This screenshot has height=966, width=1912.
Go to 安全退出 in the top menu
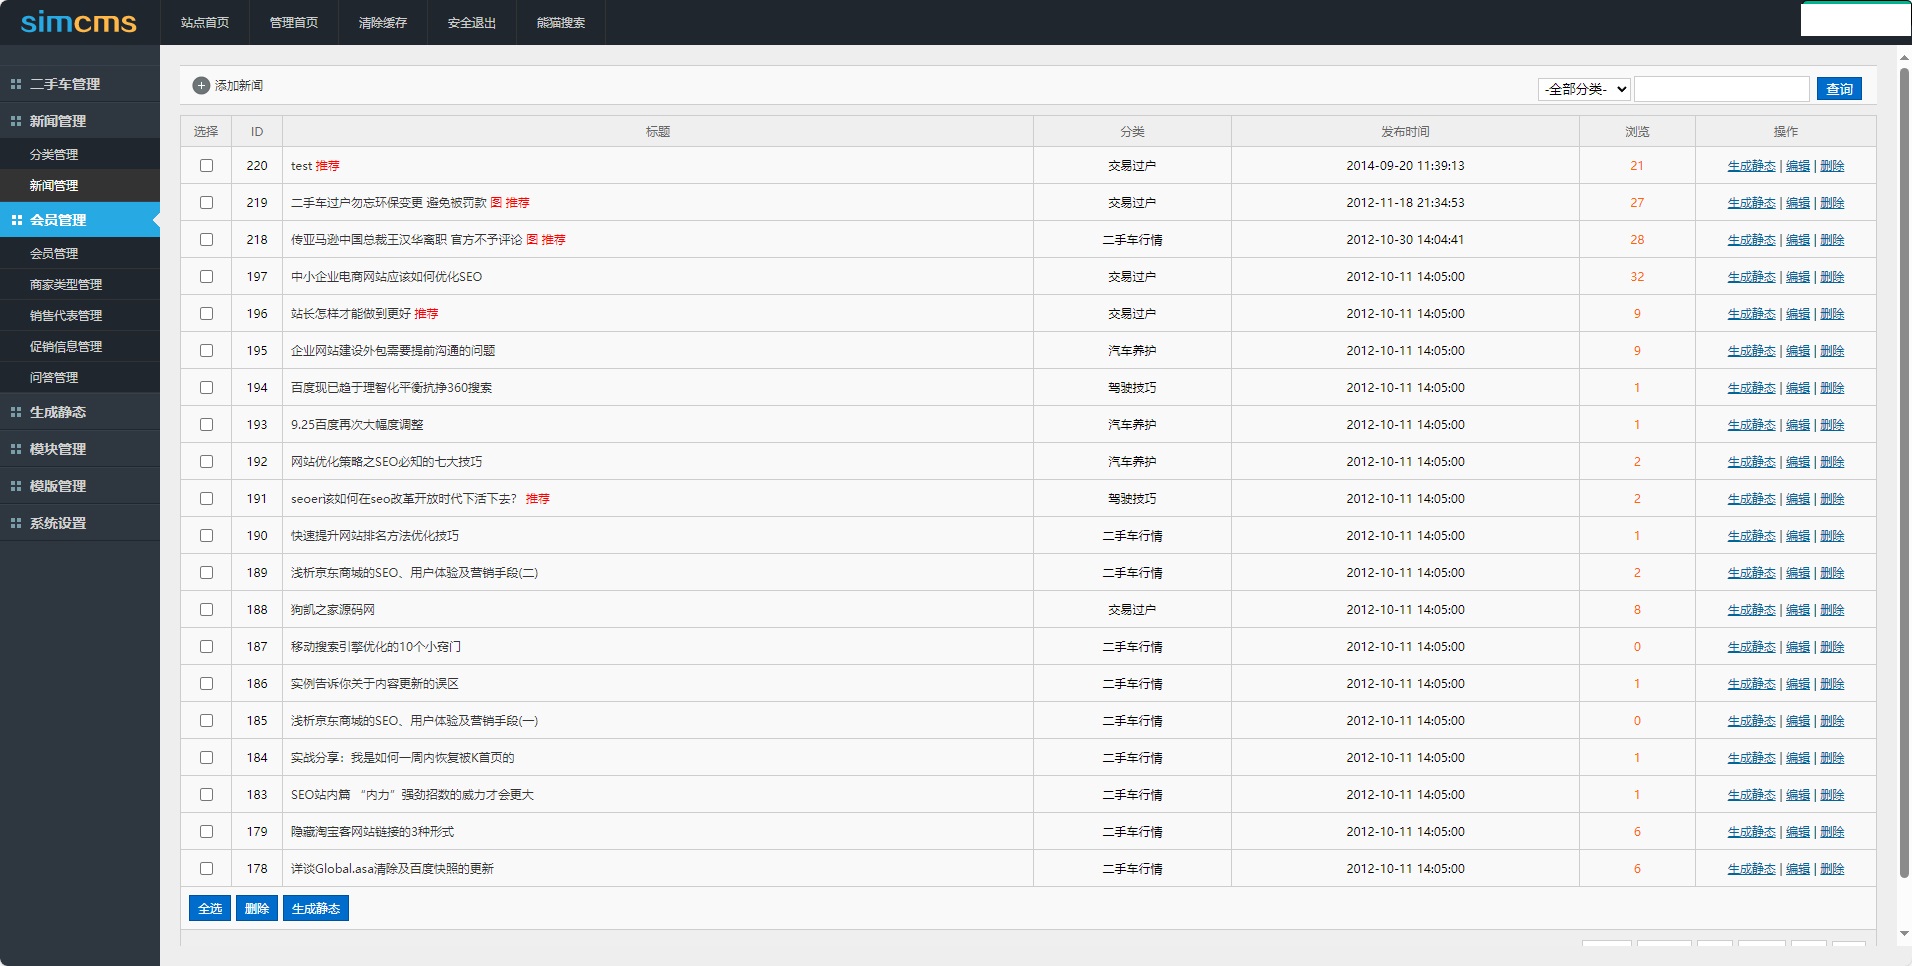(x=472, y=23)
